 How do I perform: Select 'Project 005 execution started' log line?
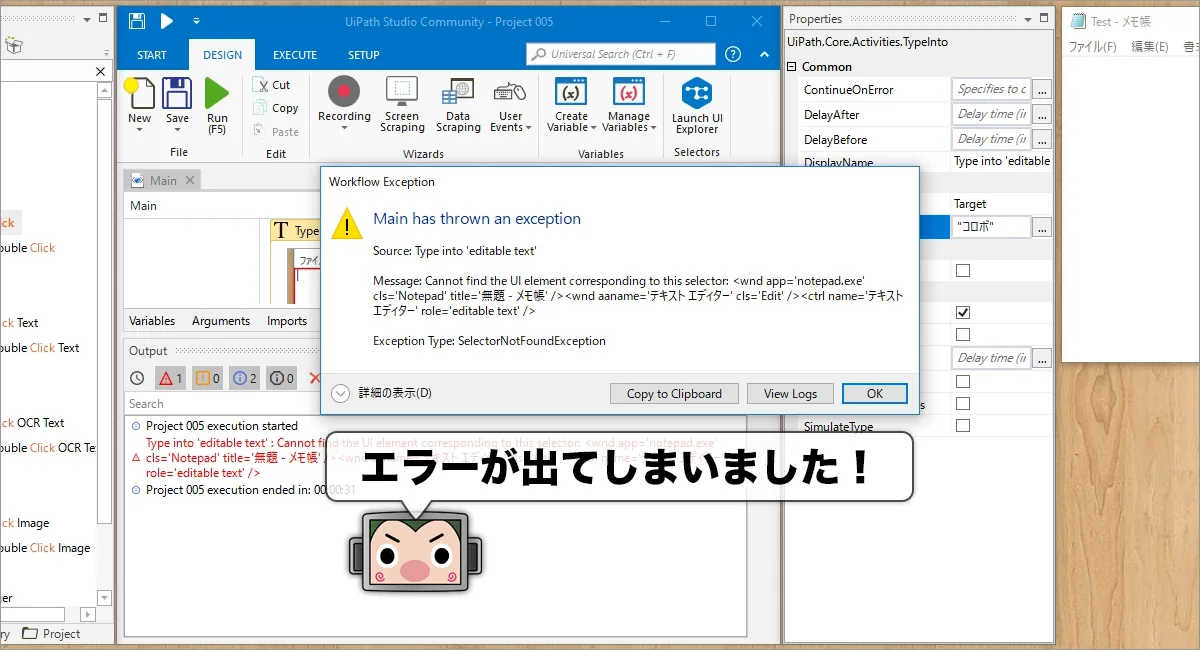pyautogui.click(x=222, y=426)
